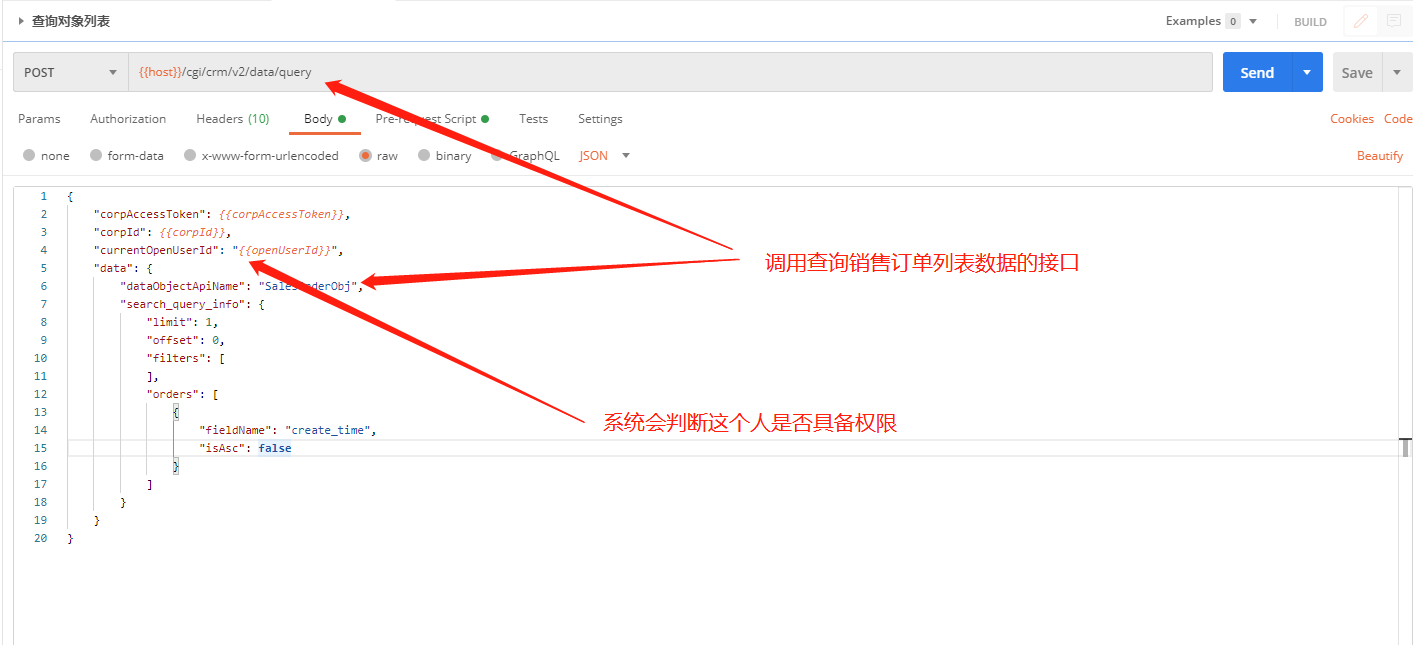Click the {{openUserId}} variable value

[285, 250]
